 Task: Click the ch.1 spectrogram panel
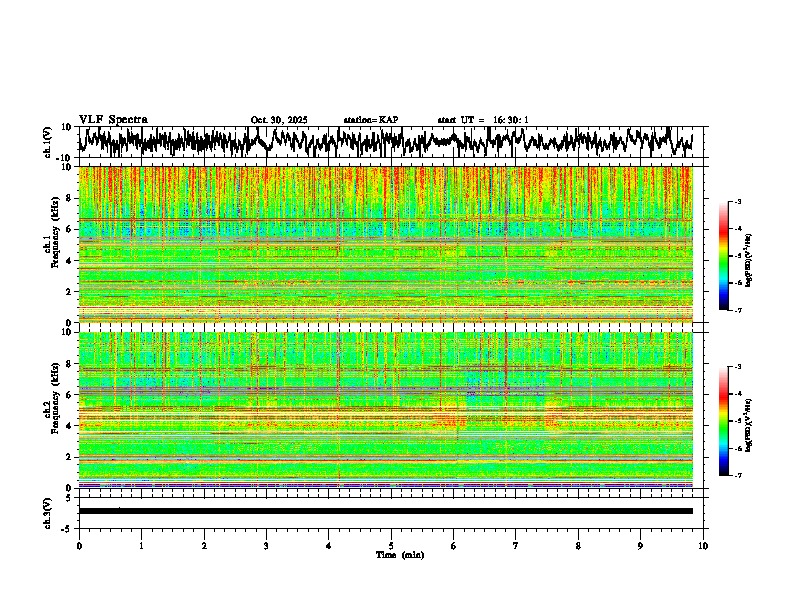[x=385, y=244]
